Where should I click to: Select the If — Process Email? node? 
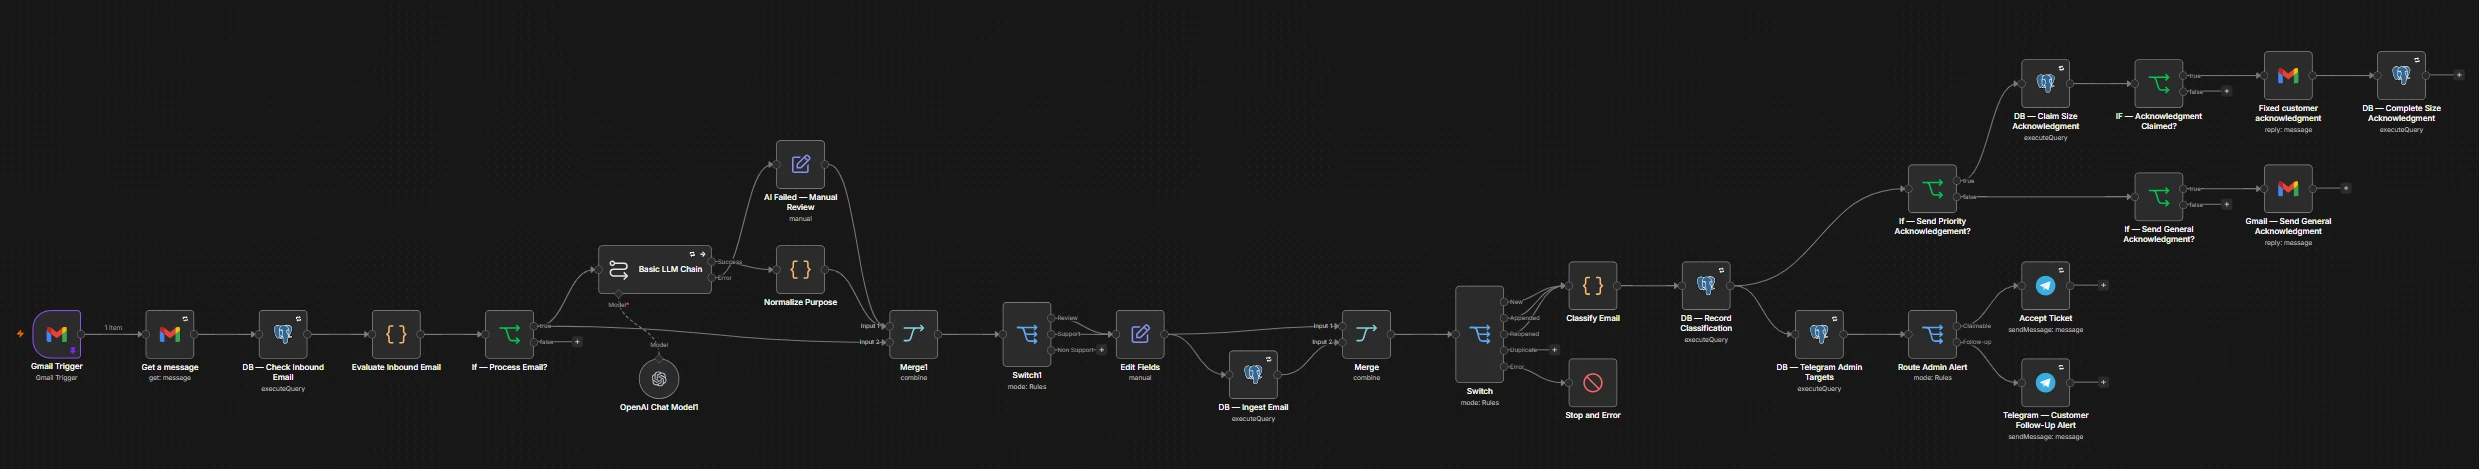509,334
